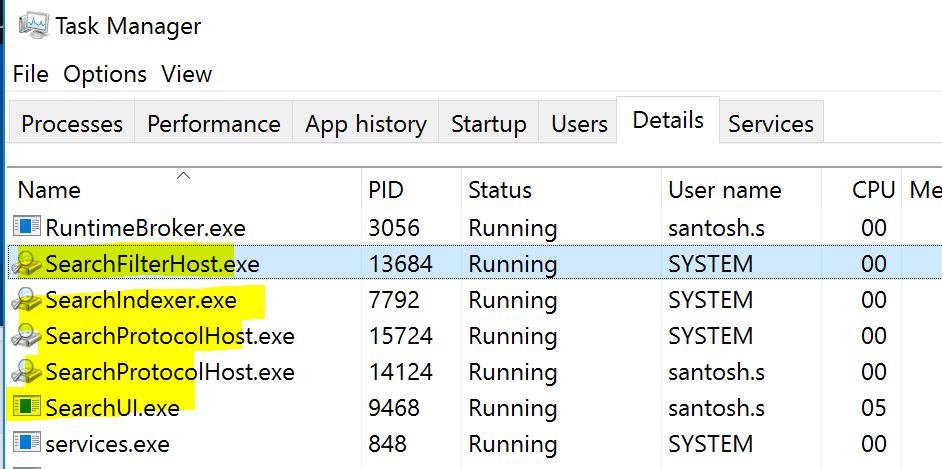Click the SearchIndexer.exe process icon

26,300
